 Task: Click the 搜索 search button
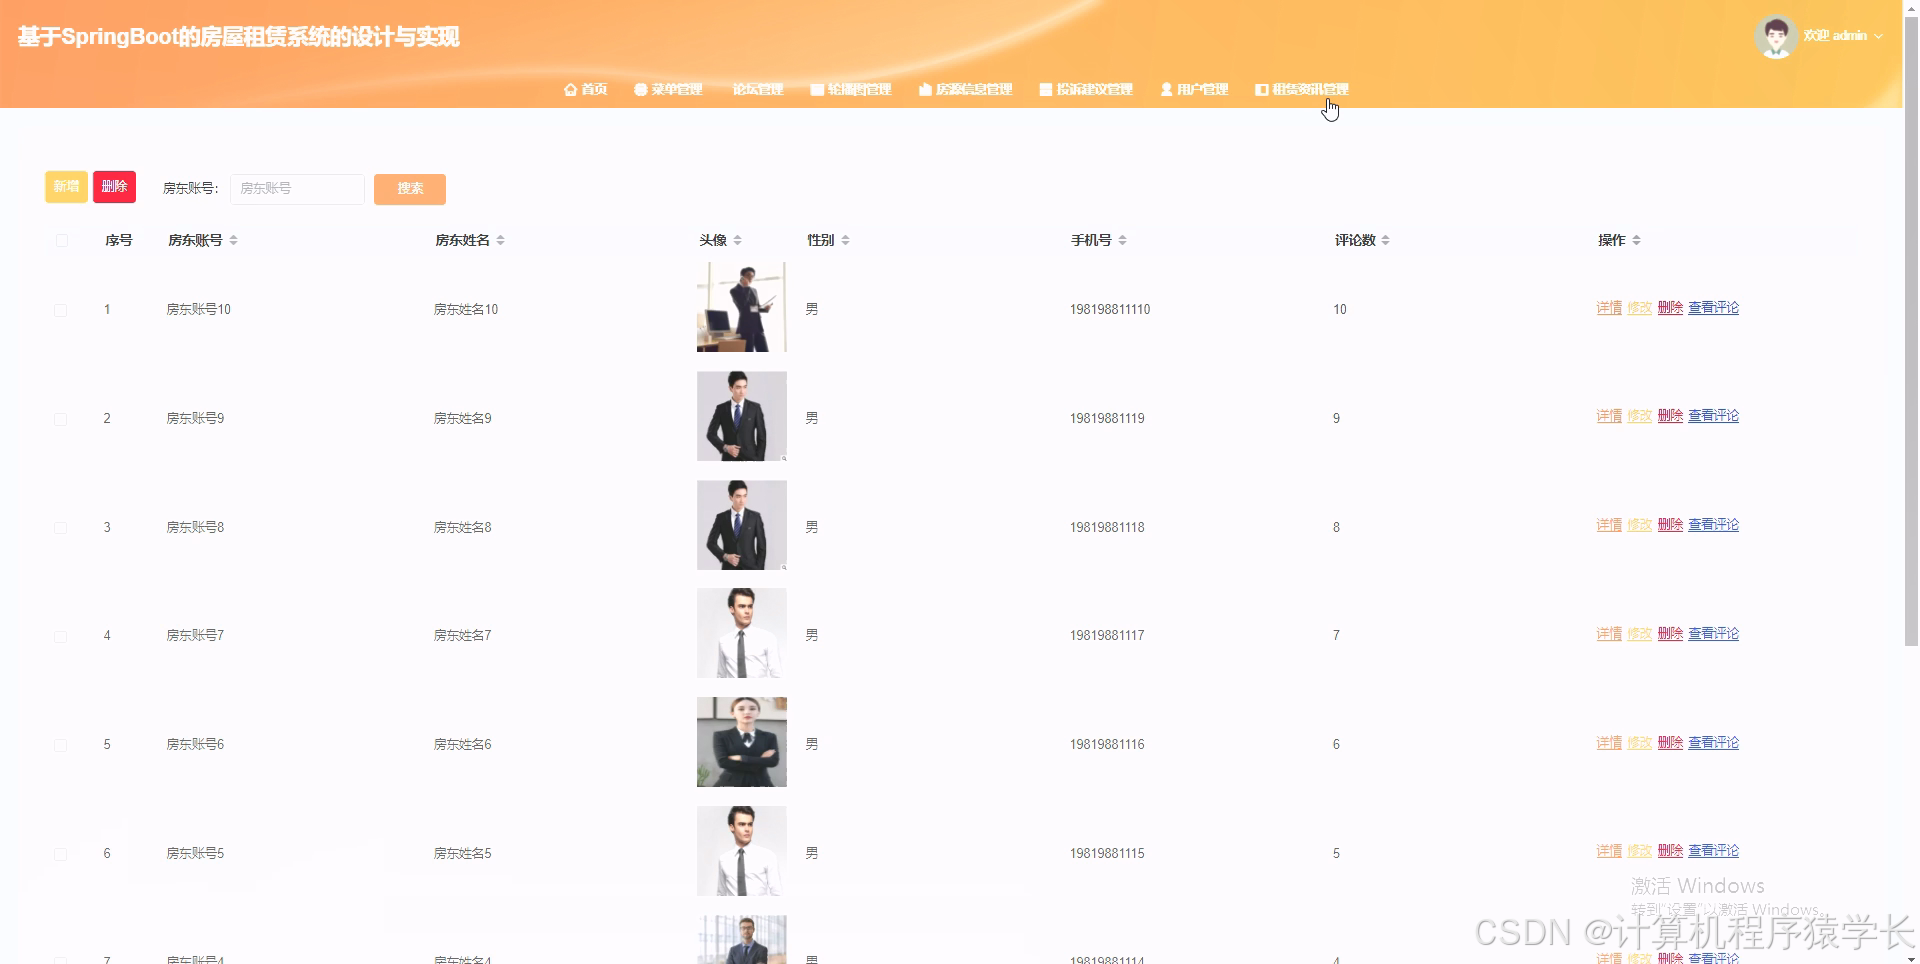(x=409, y=189)
